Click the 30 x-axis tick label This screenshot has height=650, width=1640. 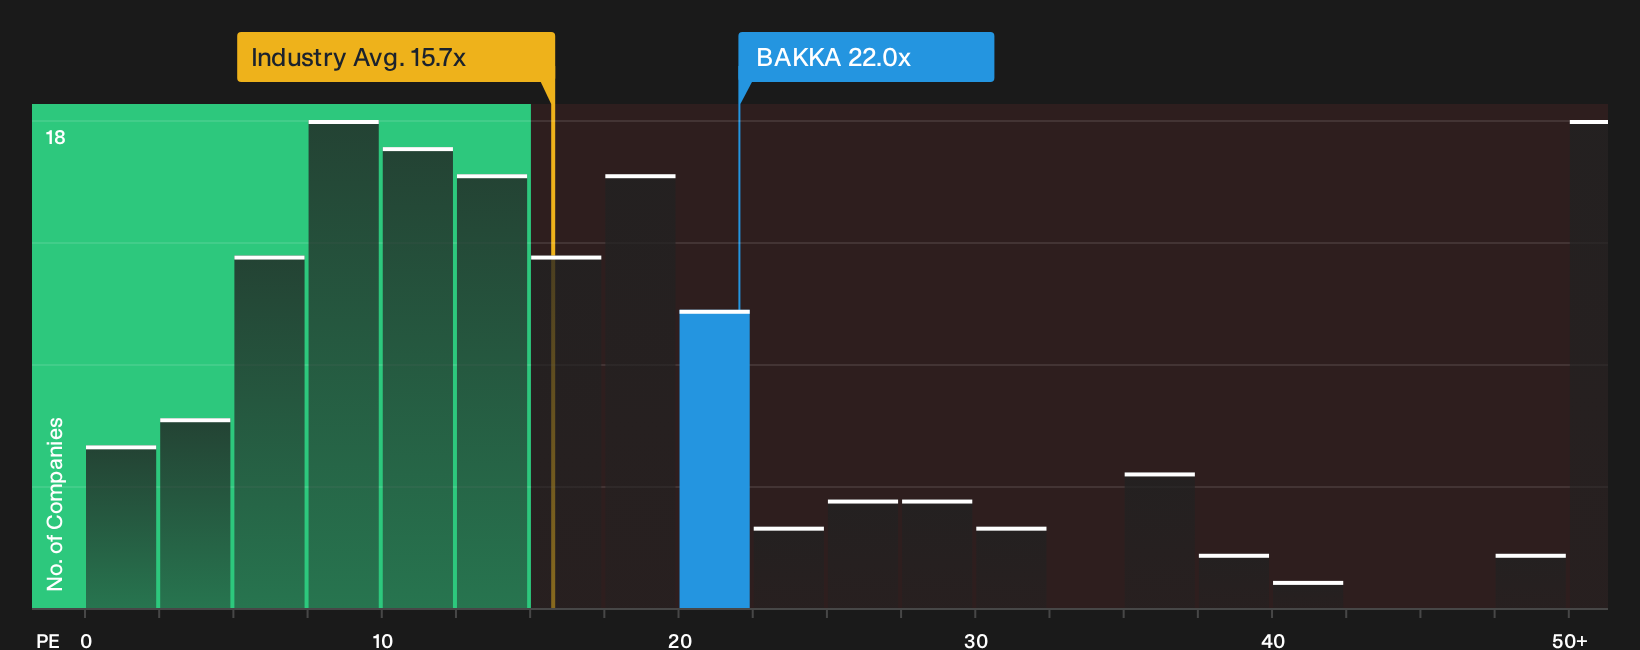coord(976,641)
